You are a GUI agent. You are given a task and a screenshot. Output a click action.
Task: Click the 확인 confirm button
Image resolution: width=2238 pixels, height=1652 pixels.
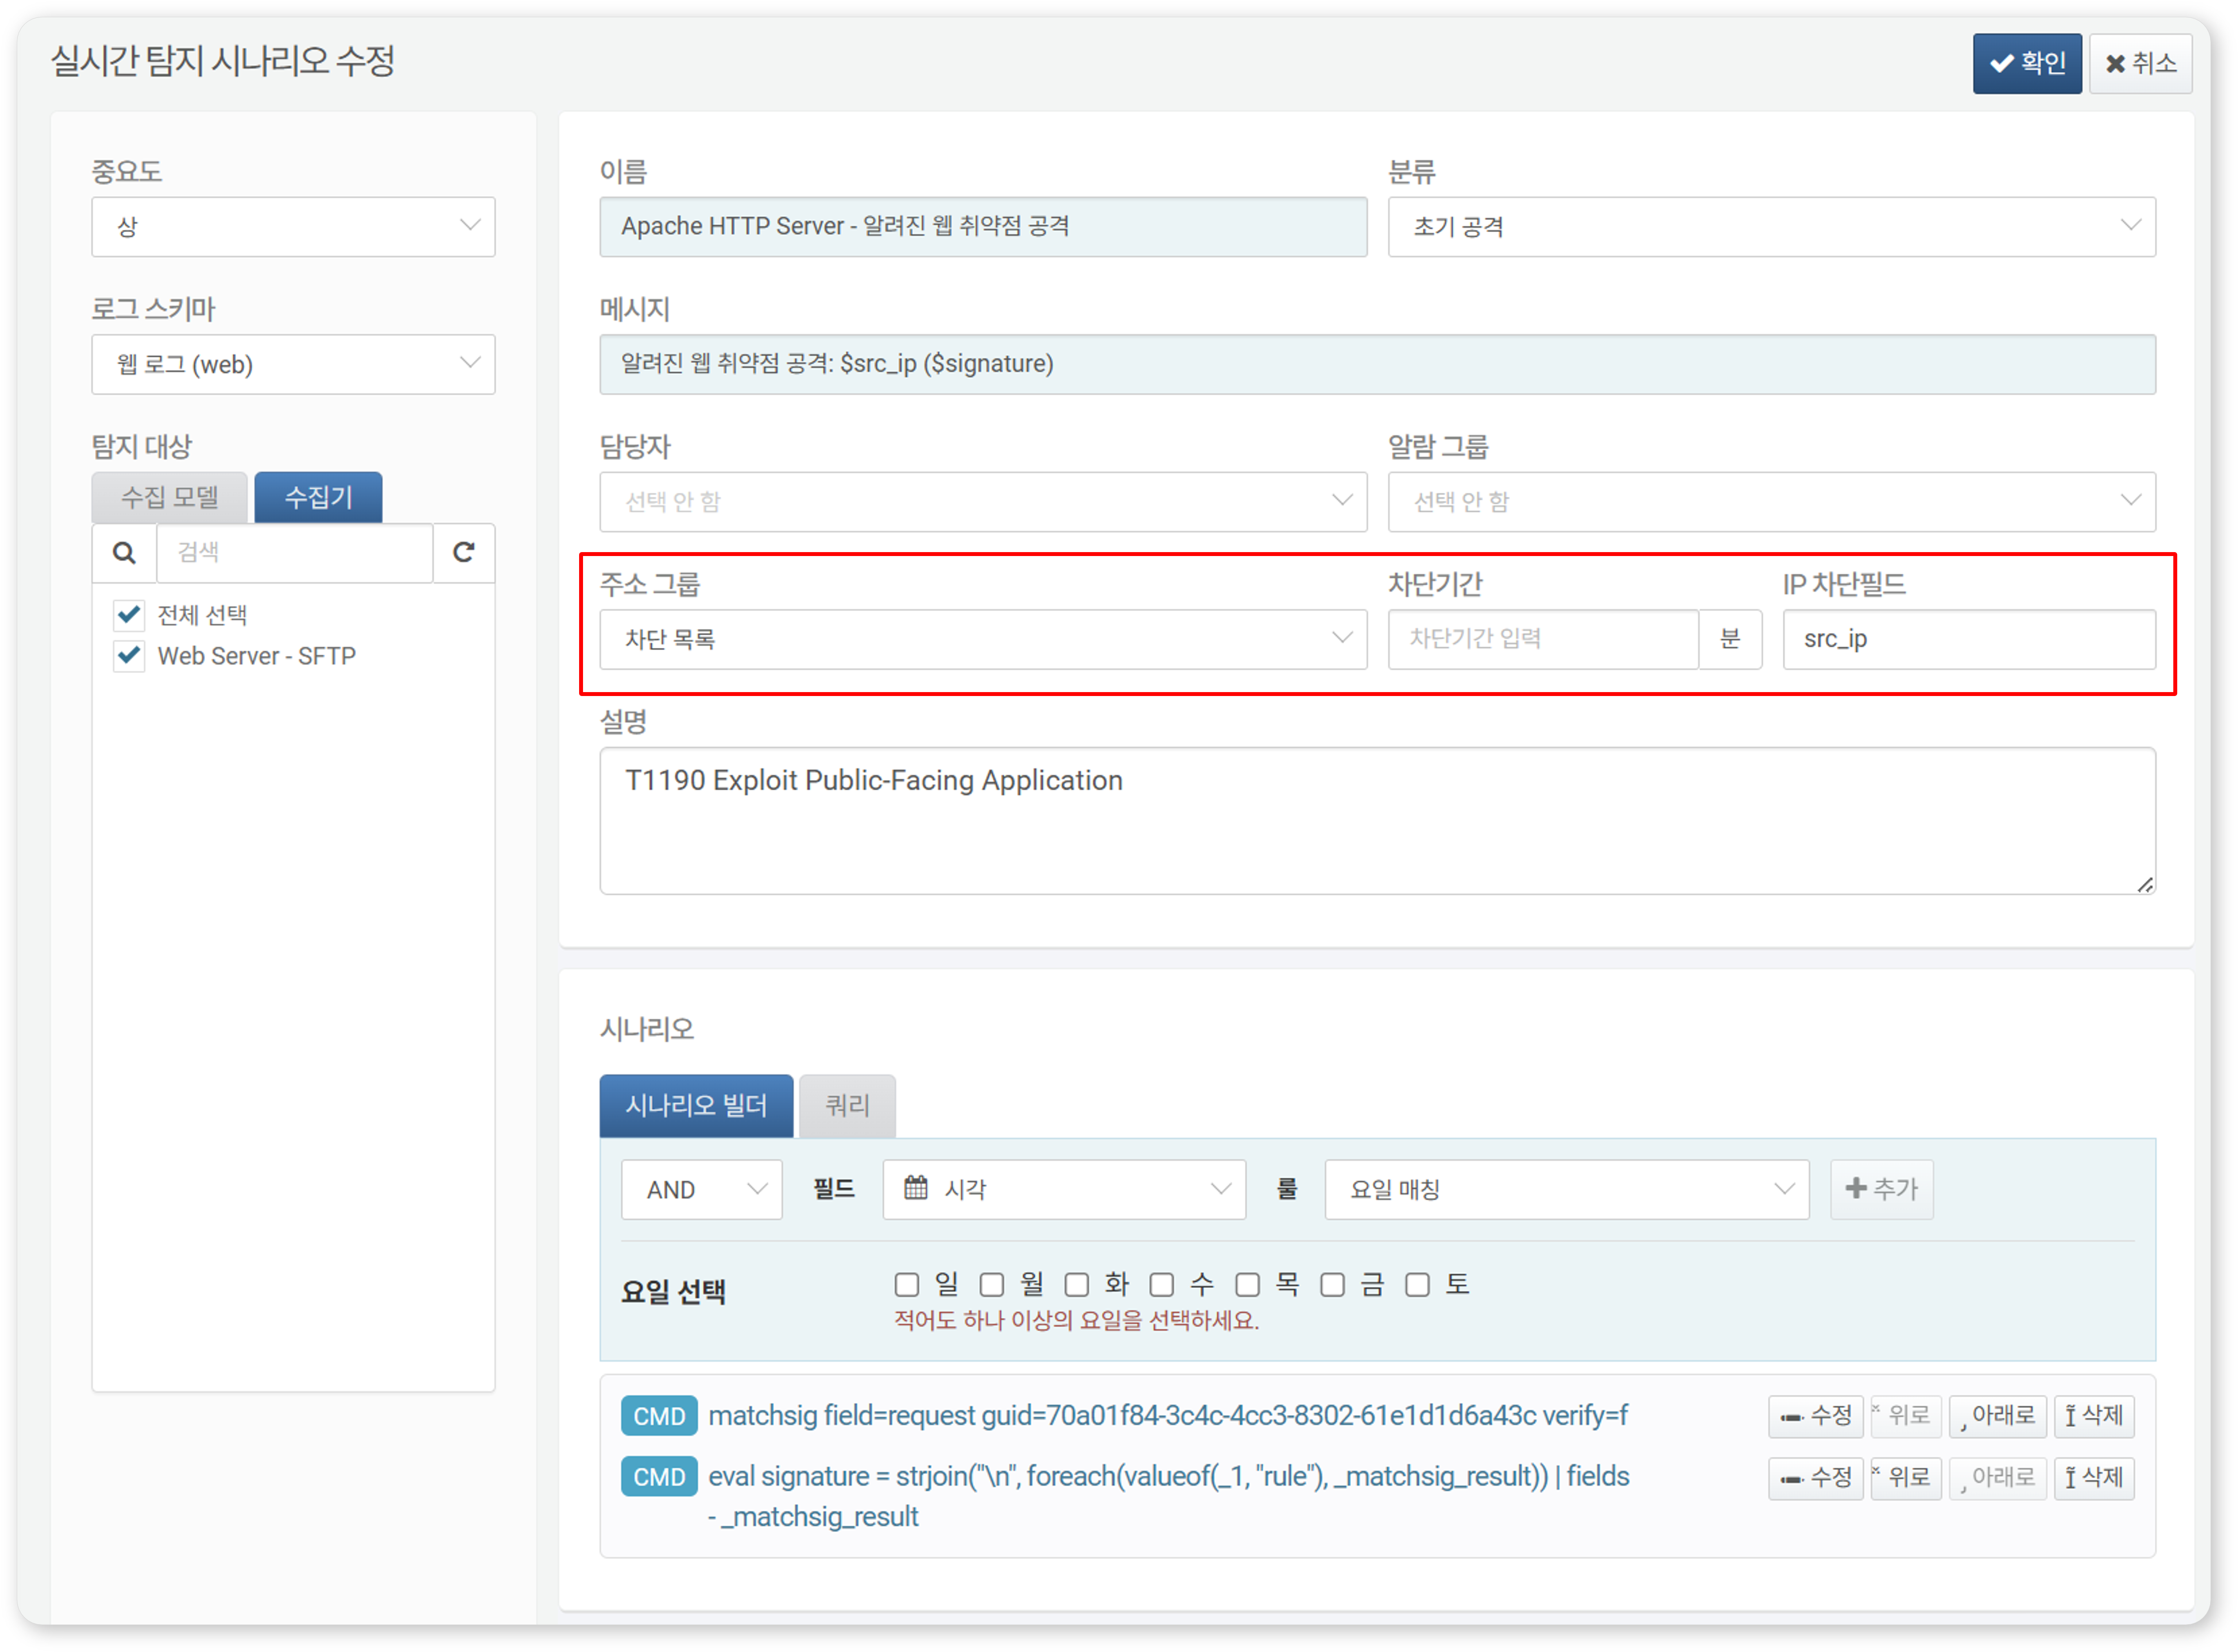pos(2028,64)
